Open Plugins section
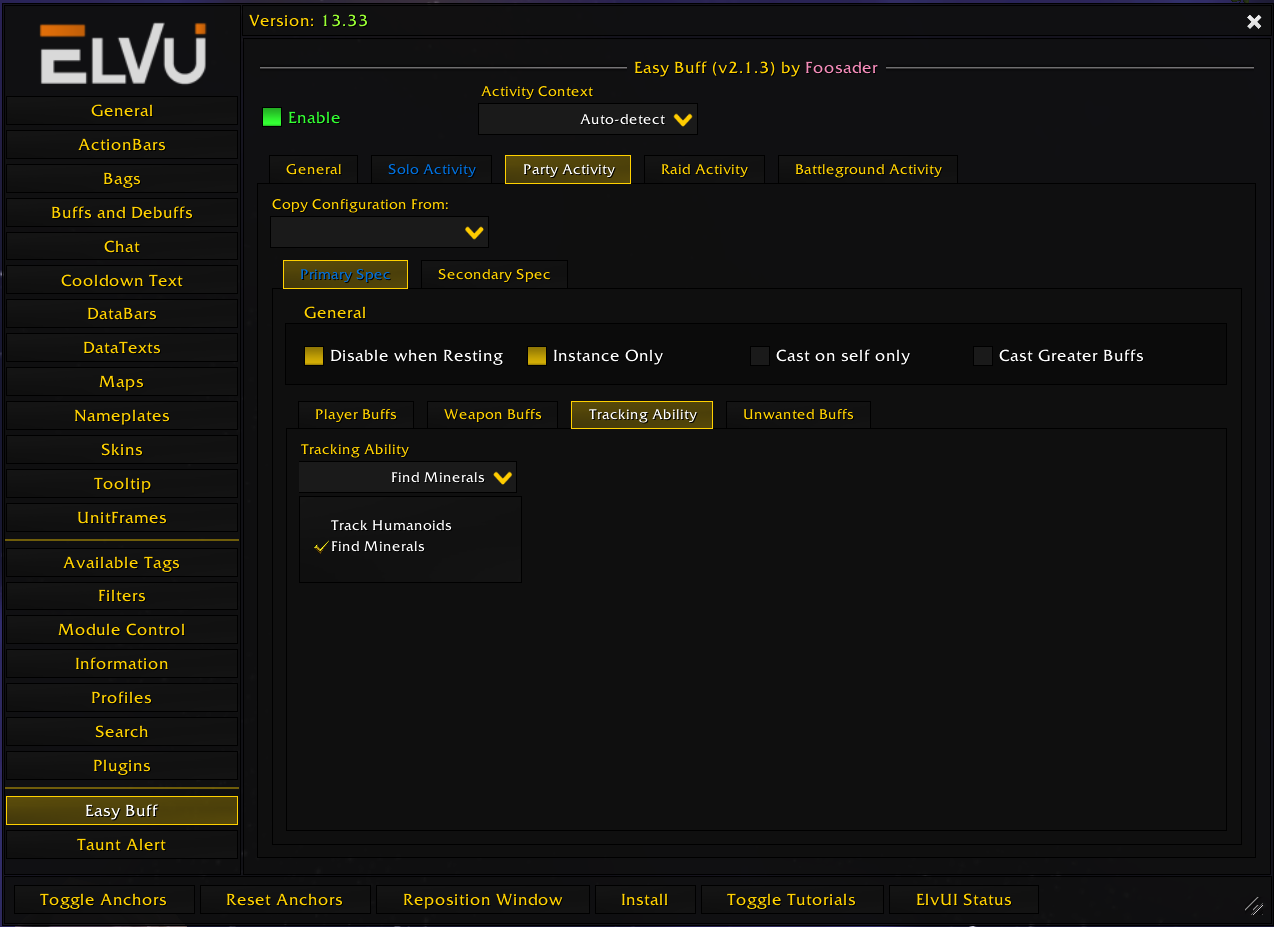Viewport: 1274px width, 927px height. pyautogui.click(x=122, y=766)
